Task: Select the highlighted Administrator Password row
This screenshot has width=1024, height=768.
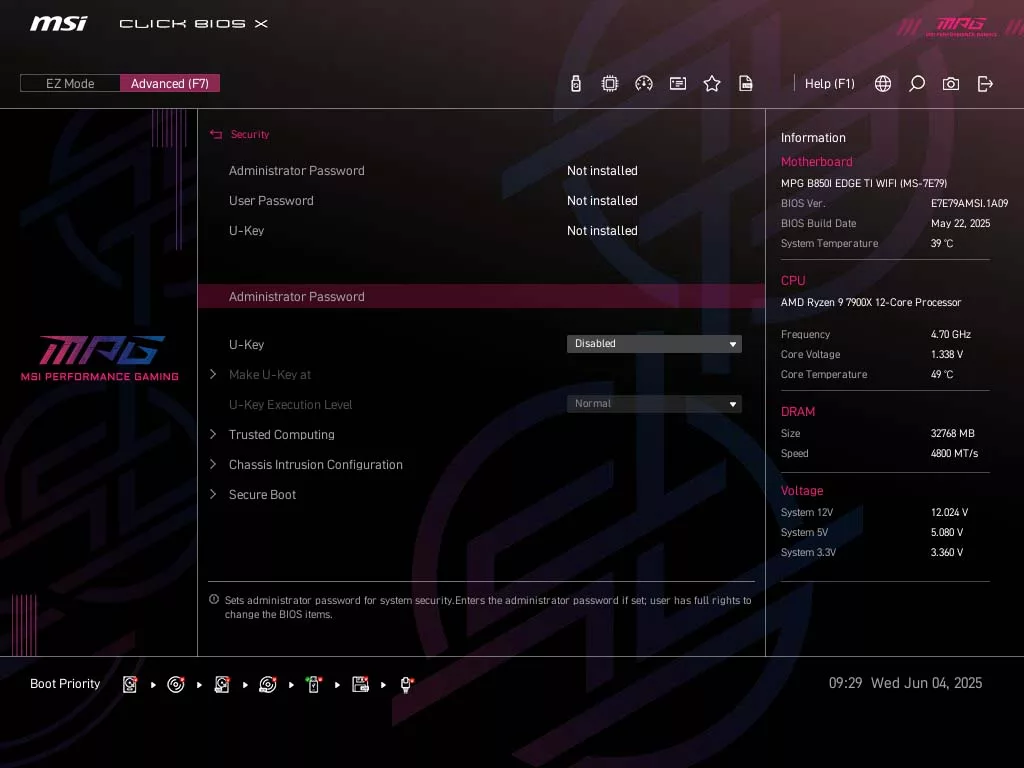Action: click(x=481, y=296)
